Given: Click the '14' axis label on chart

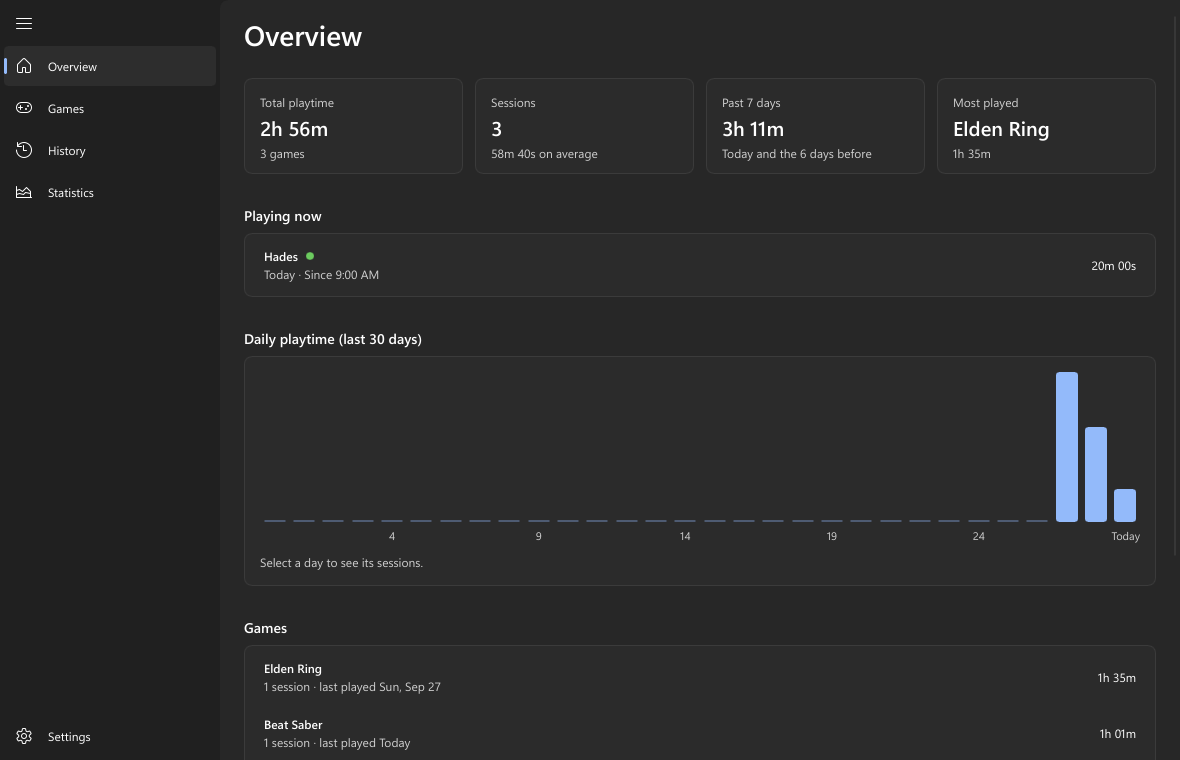Looking at the screenshot, I should tap(685, 536).
